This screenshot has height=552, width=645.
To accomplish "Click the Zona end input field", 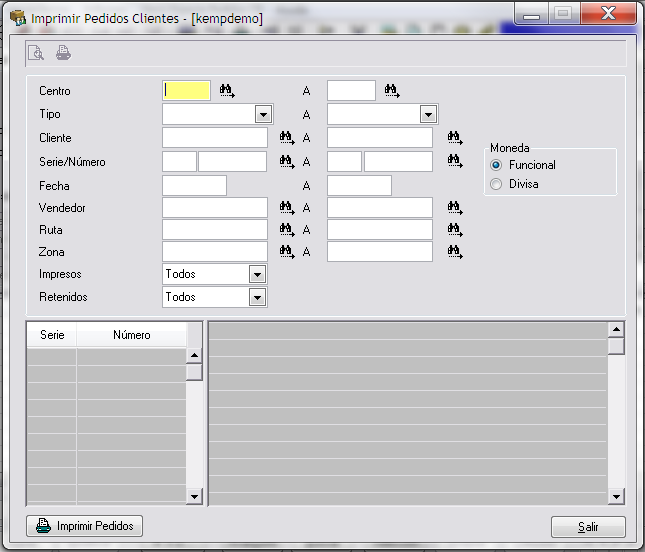I will click(x=380, y=251).
